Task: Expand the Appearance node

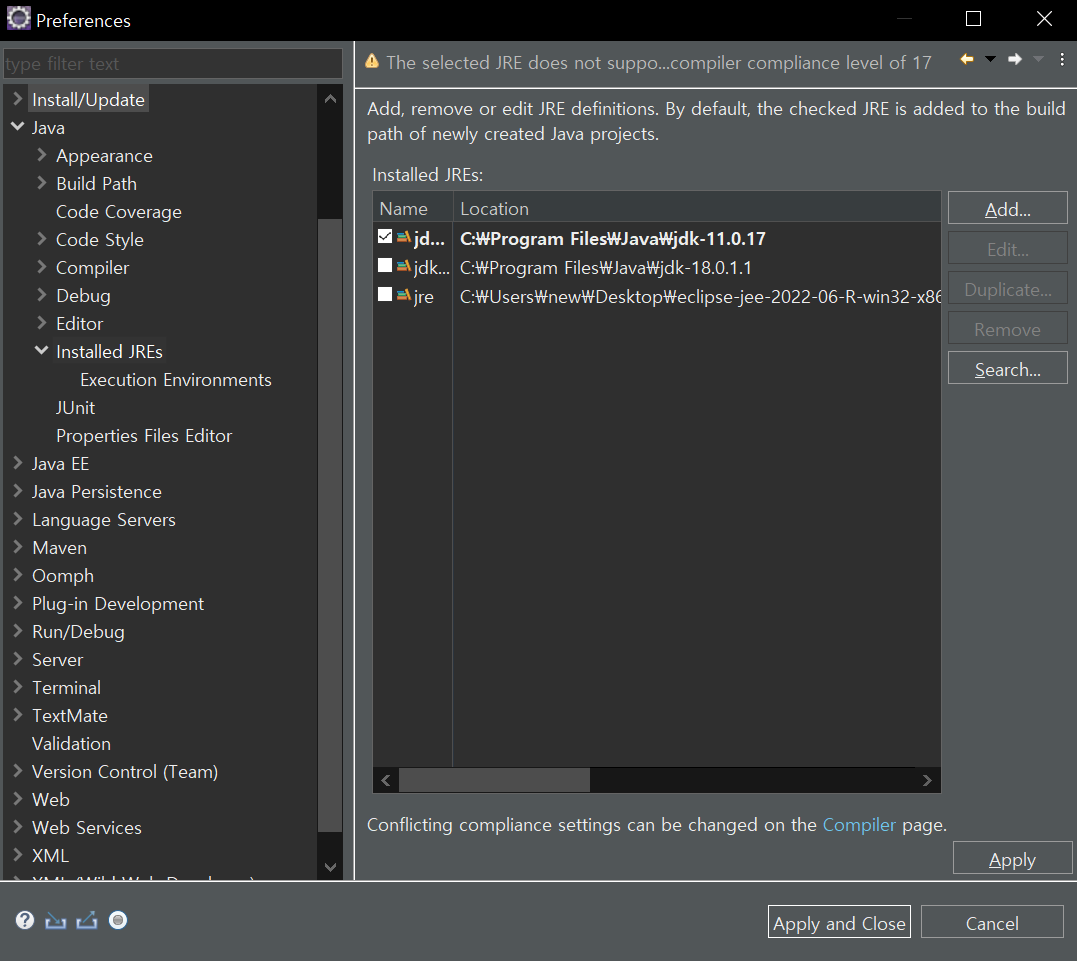Action: (42, 155)
